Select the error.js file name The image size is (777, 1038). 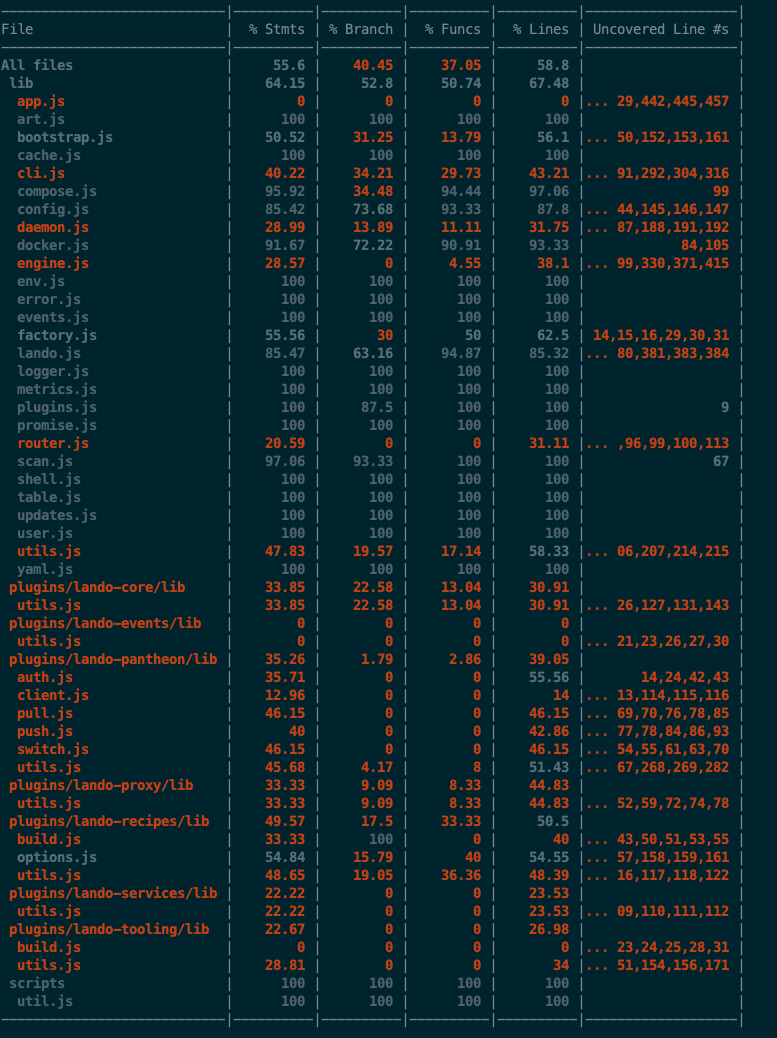pos(49,299)
